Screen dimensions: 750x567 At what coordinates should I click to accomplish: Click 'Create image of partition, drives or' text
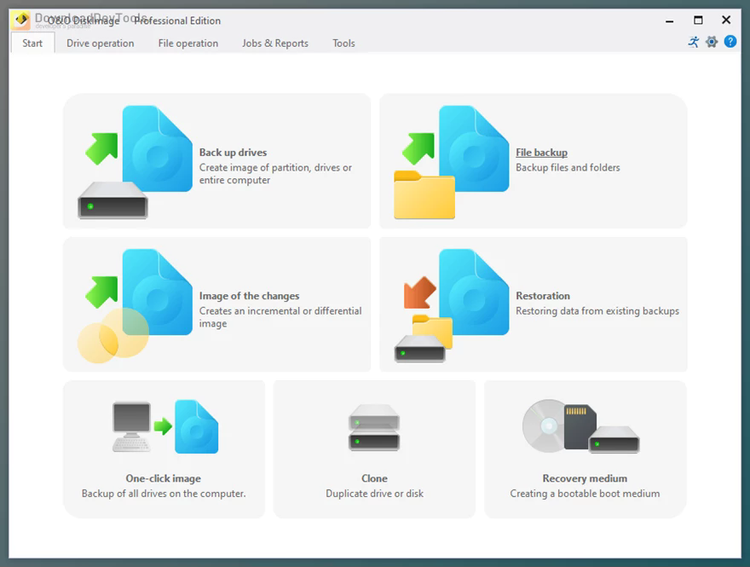pos(276,167)
